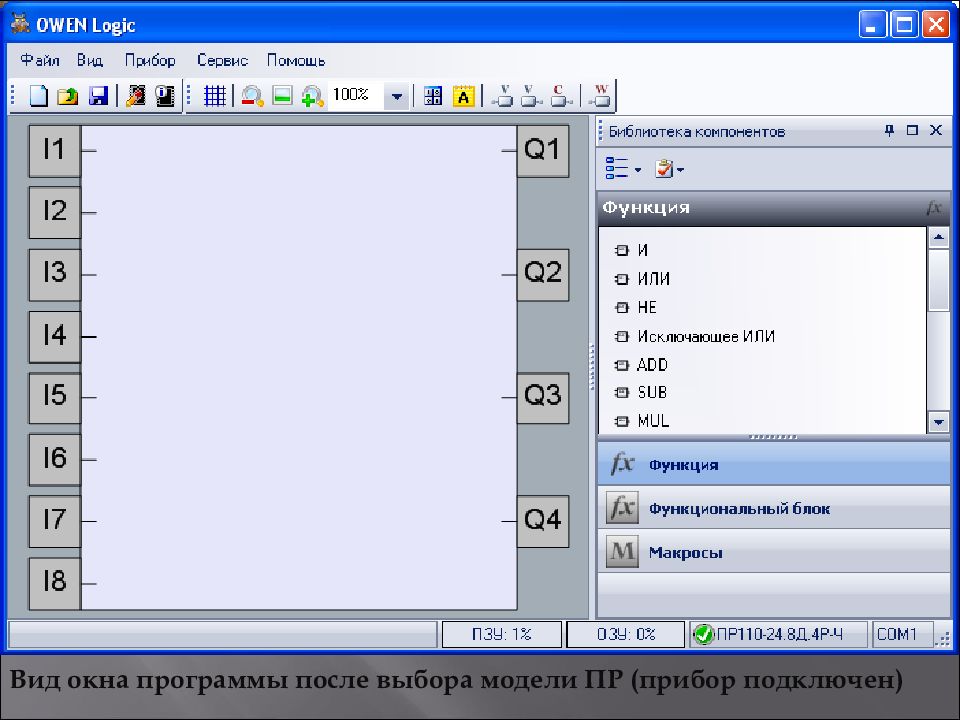Create a new project with the blank page icon
The width and height of the screenshot is (960, 720).
pyautogui.click(x=39, y=96)
